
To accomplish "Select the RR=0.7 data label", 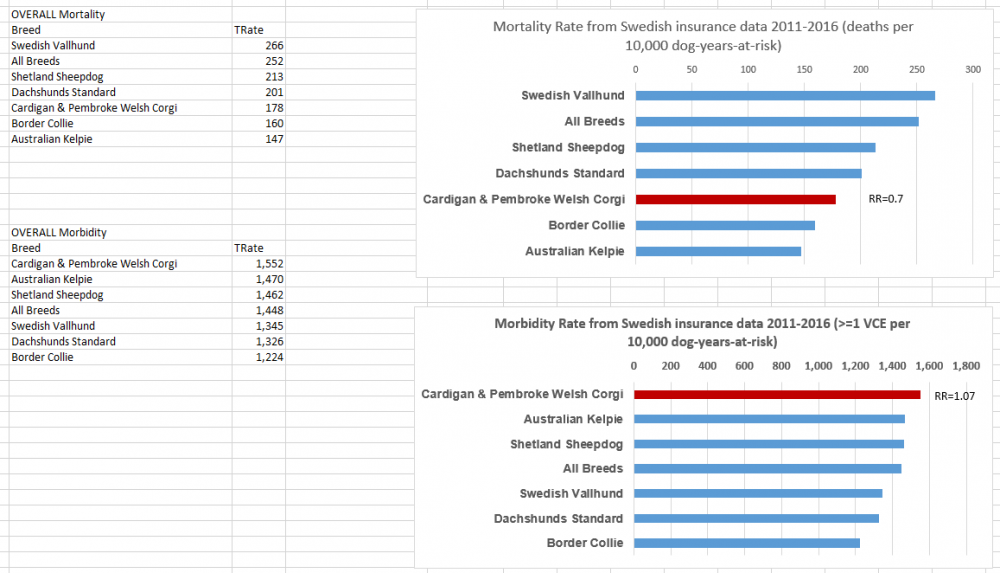I will point(886,199).
